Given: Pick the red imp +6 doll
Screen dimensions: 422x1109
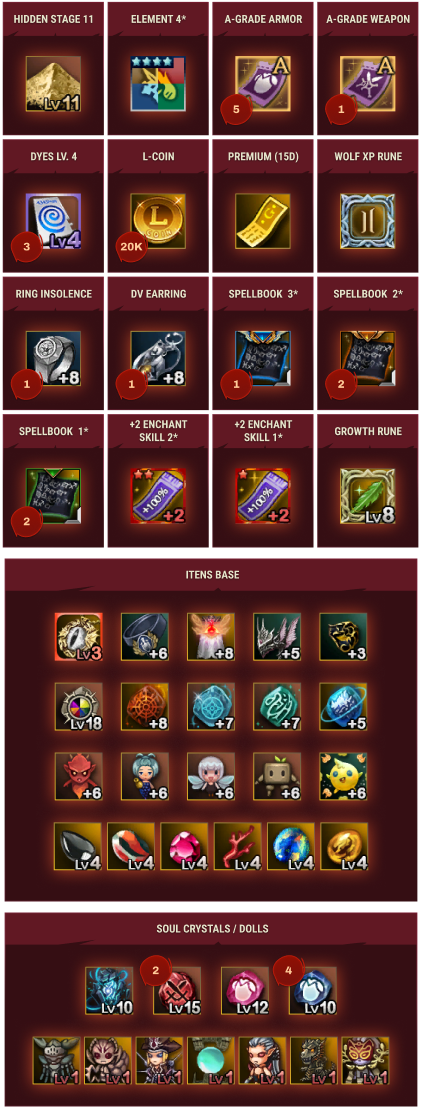Looking at the screenshot, I should click(78, 775).
